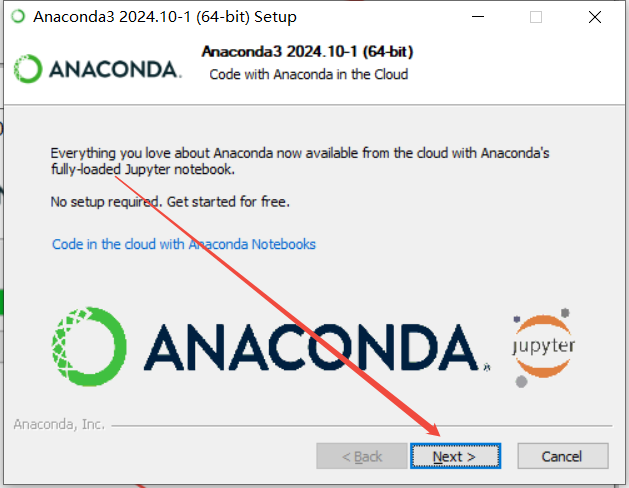This screenshot has width=629, height=488.
Task: Click the large green Anaconda ring logo
Action: [89, 346]
